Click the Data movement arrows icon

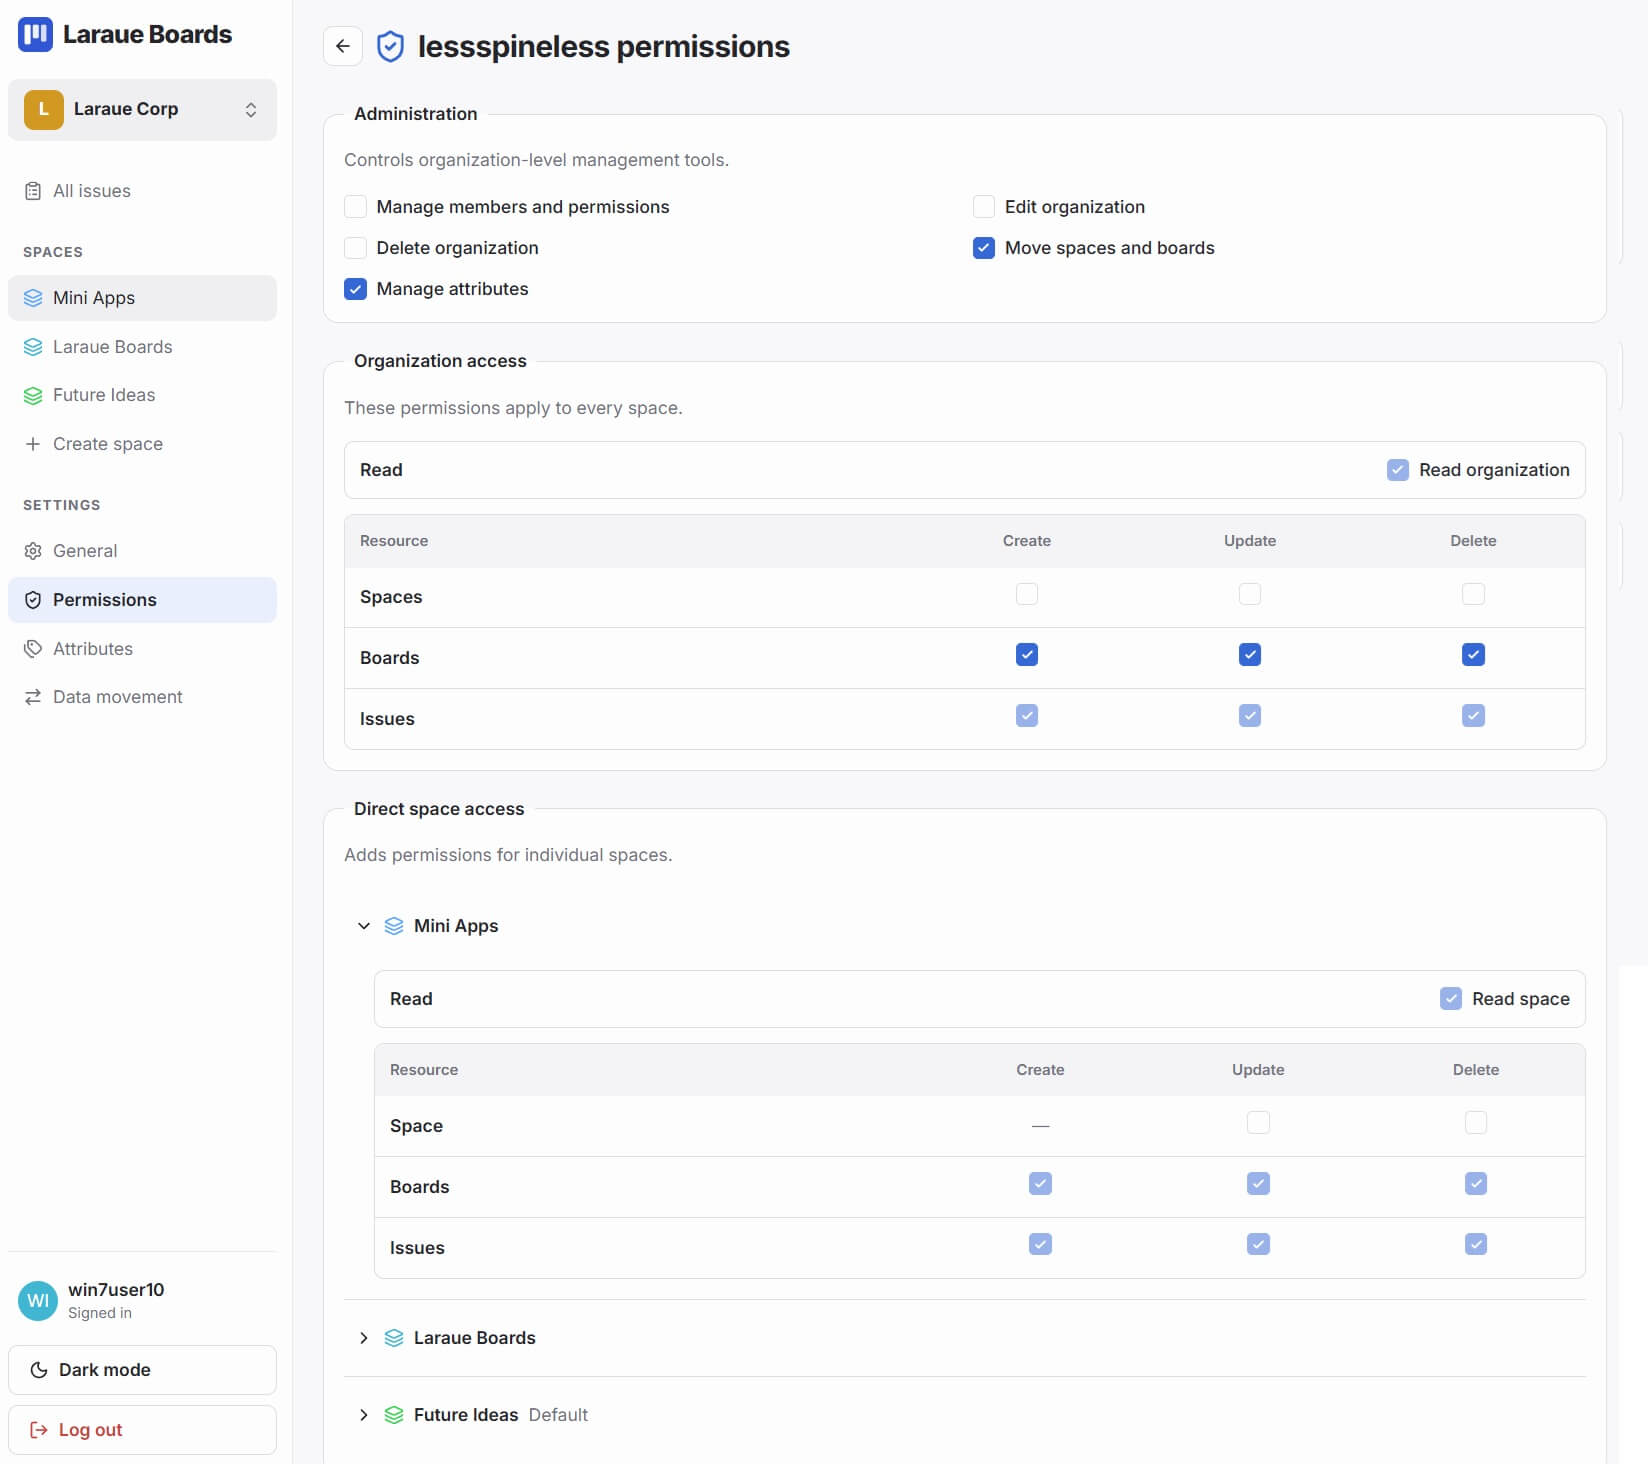(33, 697)
